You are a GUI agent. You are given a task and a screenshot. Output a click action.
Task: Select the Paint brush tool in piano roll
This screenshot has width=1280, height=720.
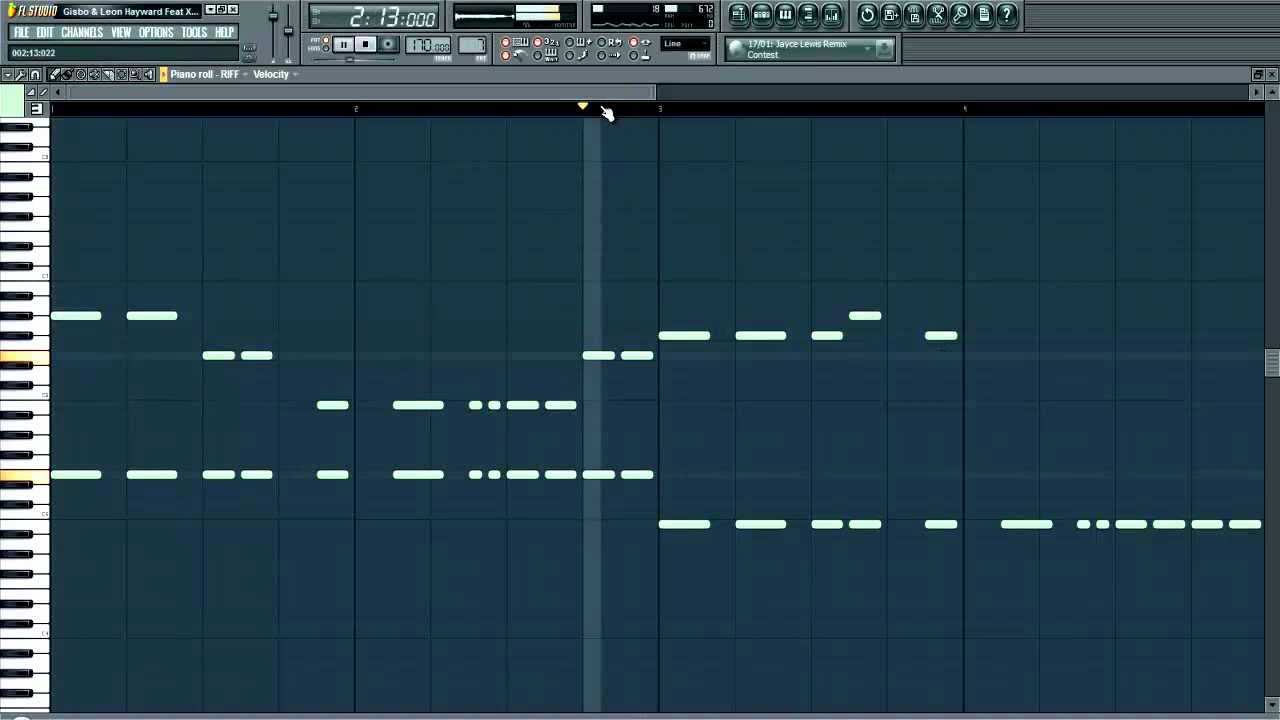(67, 74)
